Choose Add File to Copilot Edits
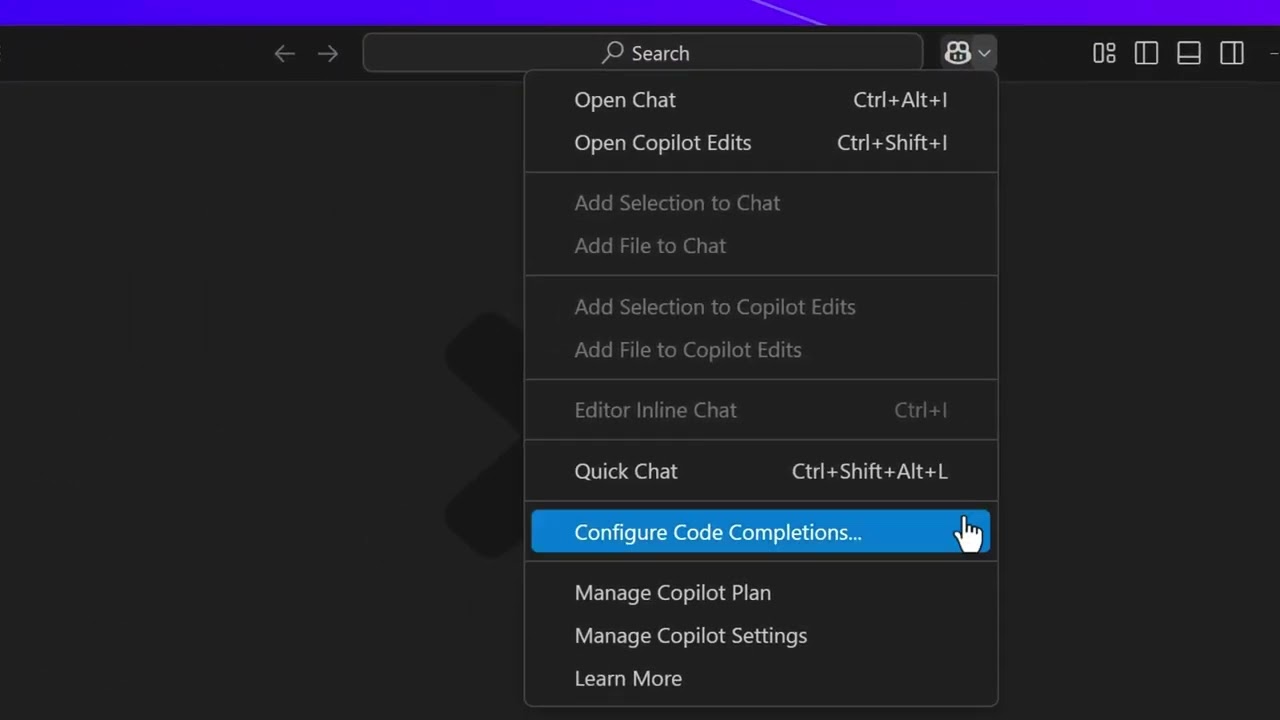Screen dimensions: 1280x720 (x=688, y=350)
